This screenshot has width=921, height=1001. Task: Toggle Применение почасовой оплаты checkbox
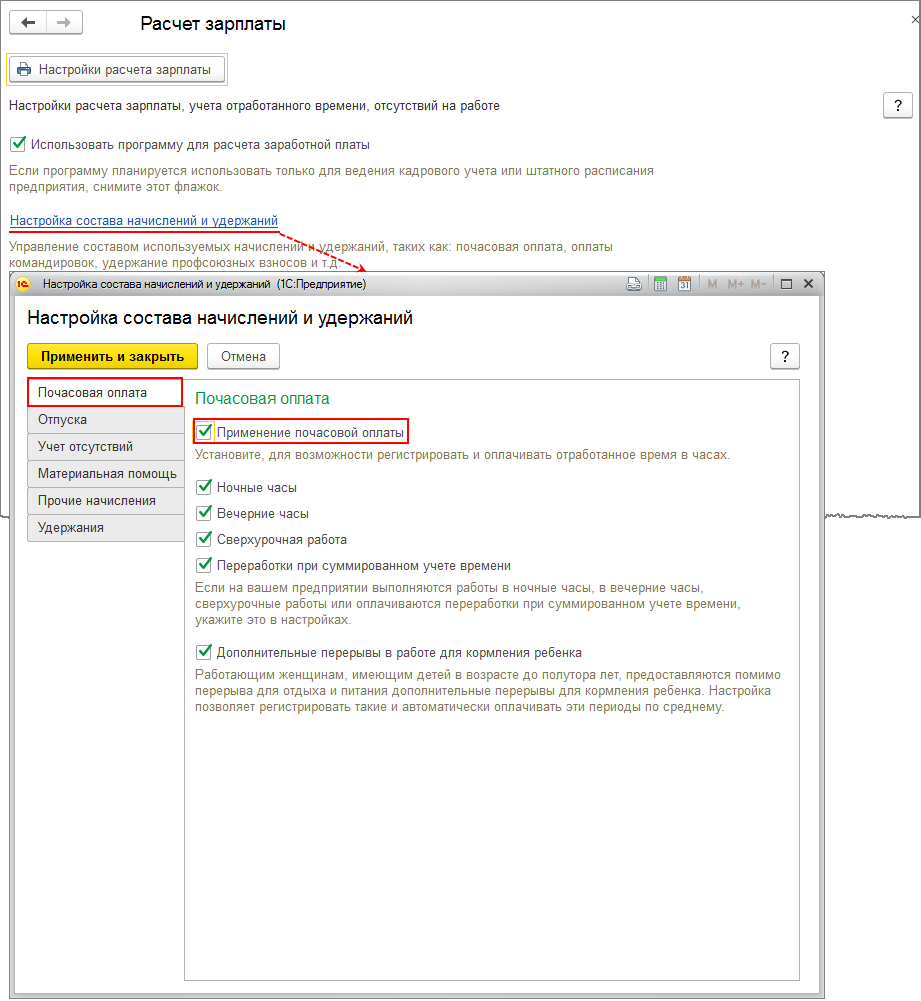[x=204, y=432]
